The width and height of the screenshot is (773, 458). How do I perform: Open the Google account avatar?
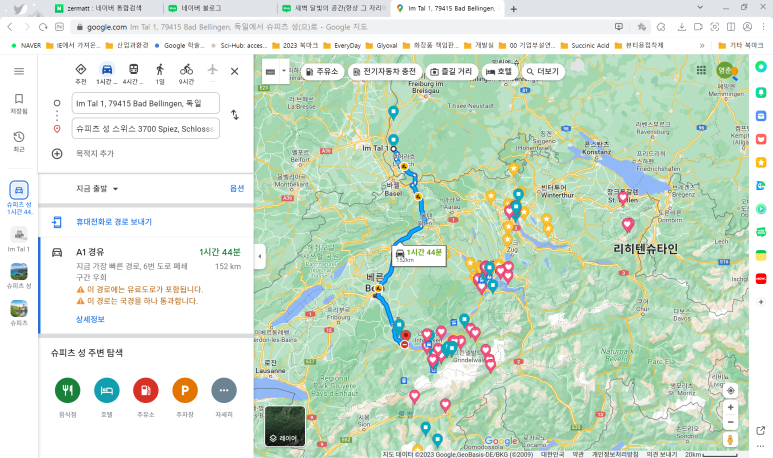(x=726, y=70)
